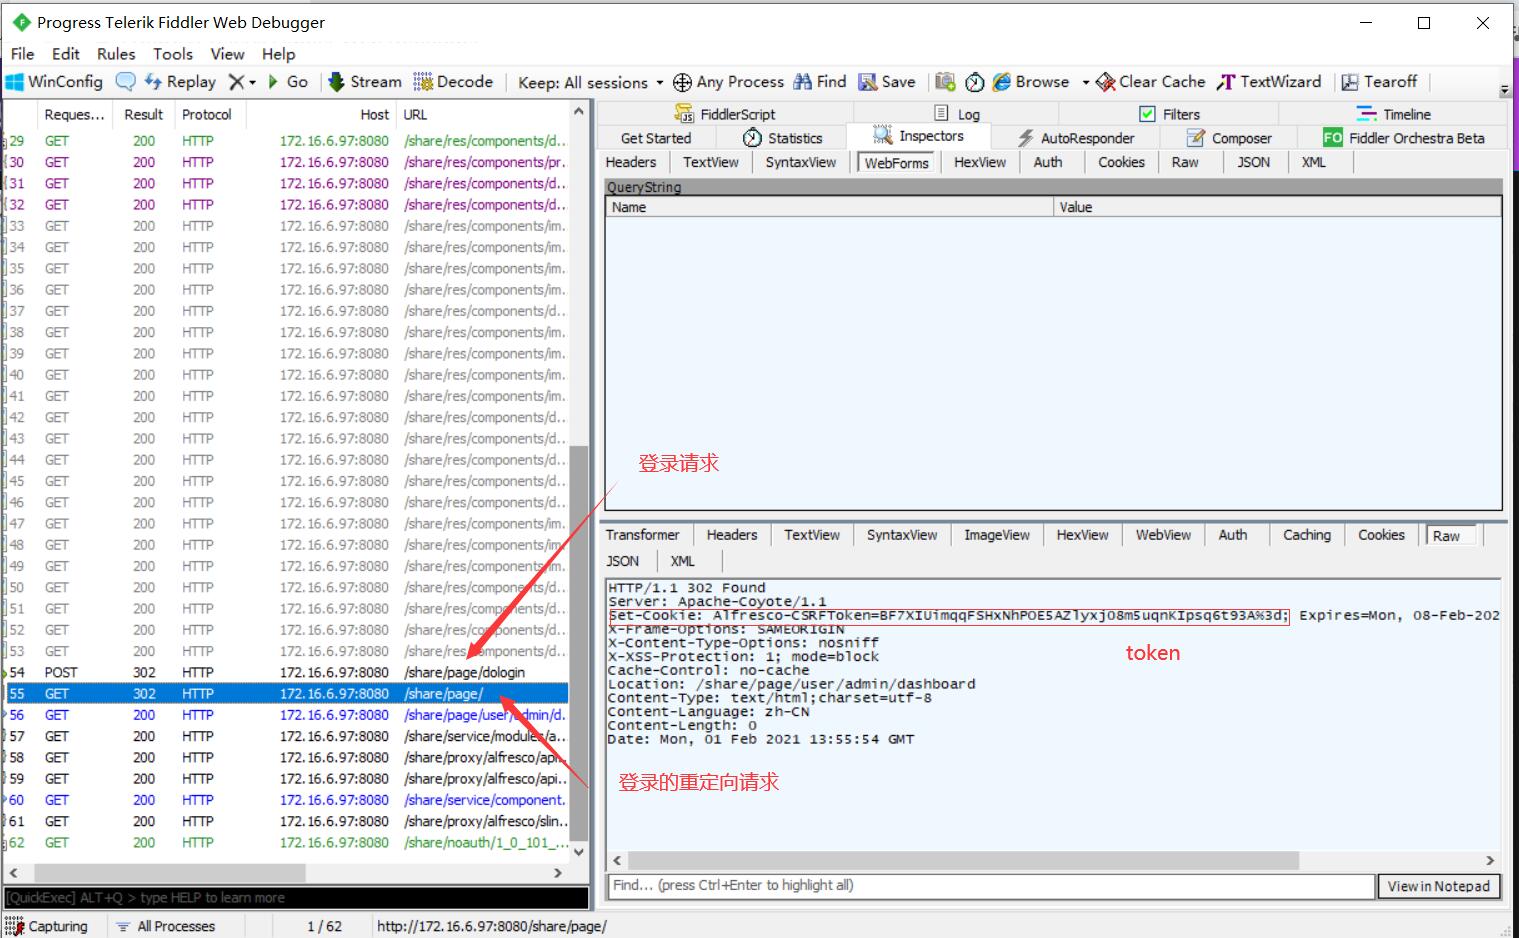Screen dimensions: 1519x938
Task: Select the response ImageView tab
Action: coord(997,535)
